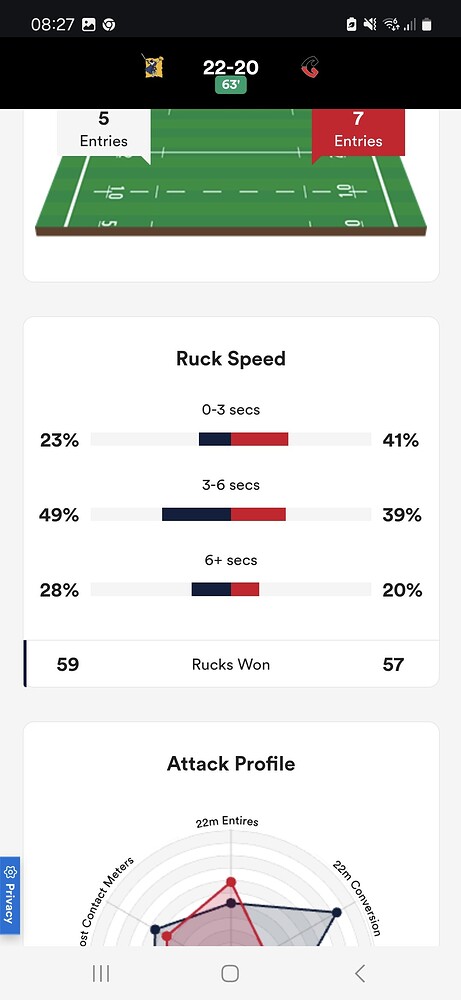Select the 7 Entries red label

pyautogui.click(x=358, y=130)
